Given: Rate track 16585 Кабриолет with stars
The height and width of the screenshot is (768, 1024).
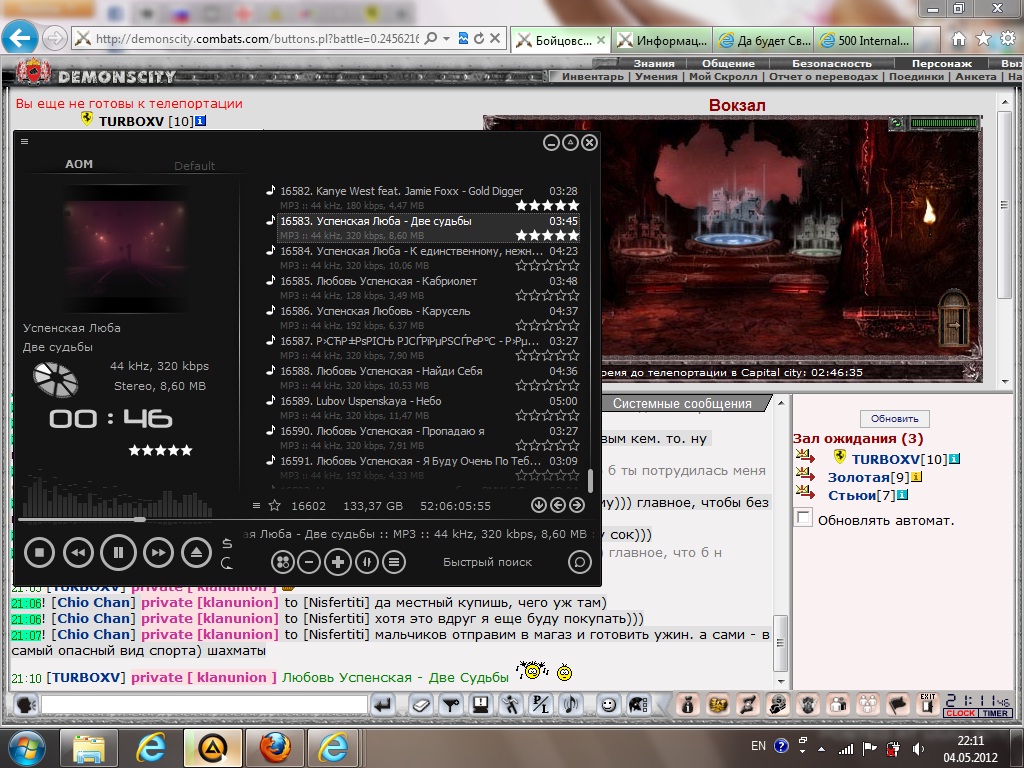Looking at the screenshot, I should 547,295.
